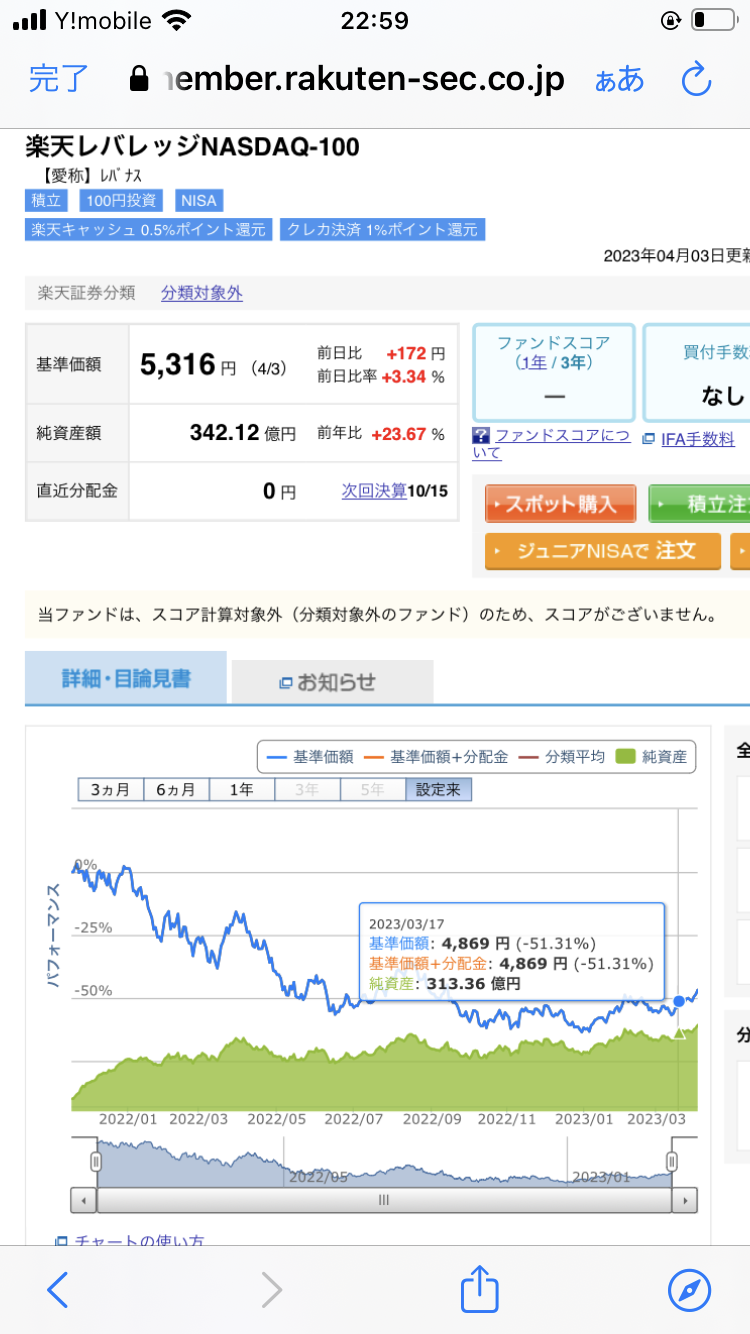Image resolution: width=750 pixels, height=1334 pixels.
Task: Switch to 詳細・目論見書 tab
Action: coord(126,679)
